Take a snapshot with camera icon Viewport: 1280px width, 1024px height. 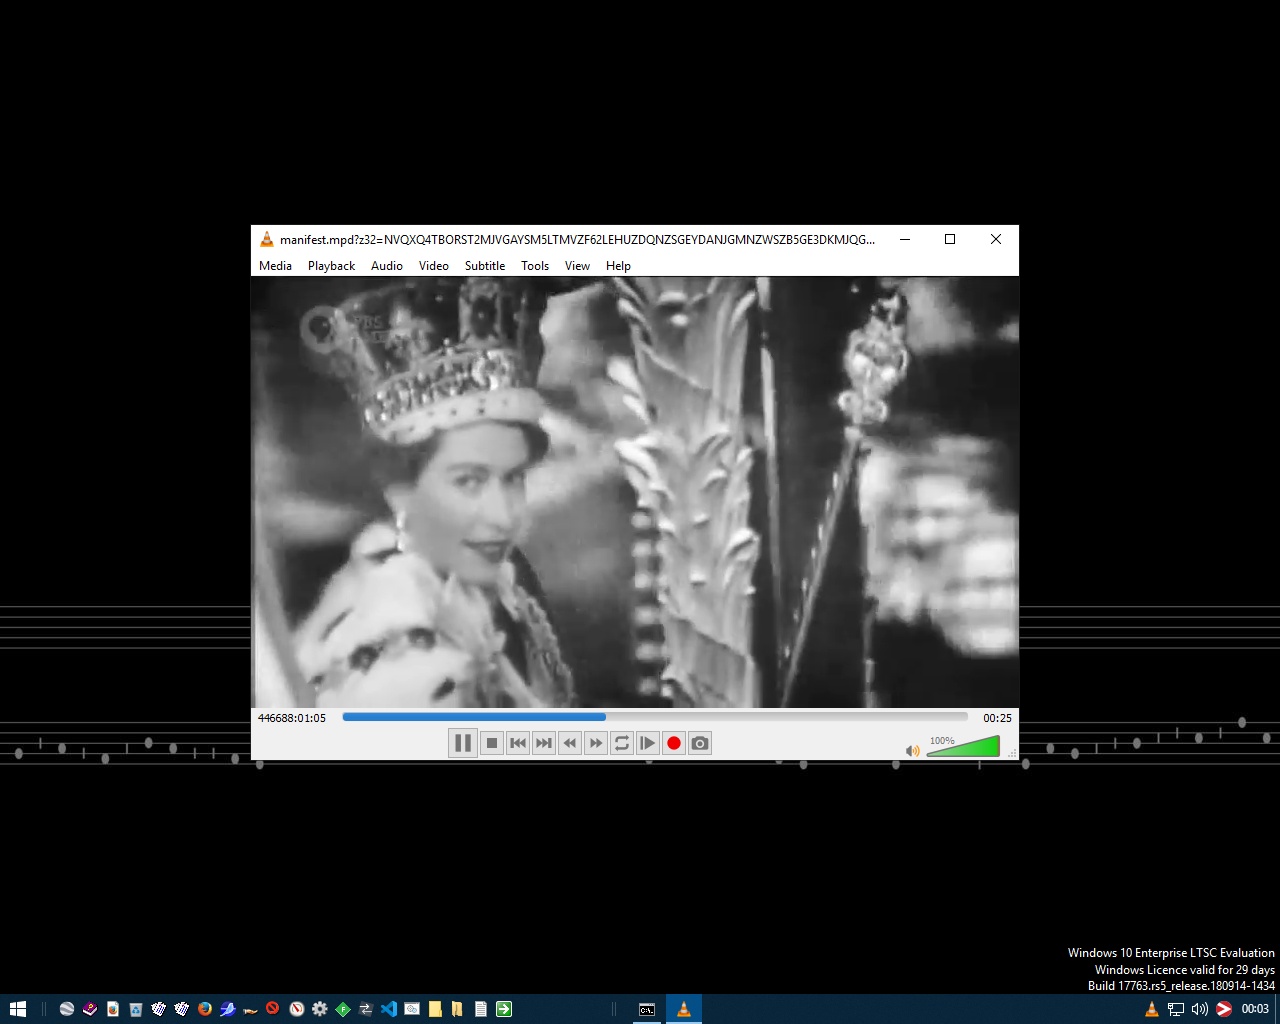pyautogui.click(x=700, y=743)
